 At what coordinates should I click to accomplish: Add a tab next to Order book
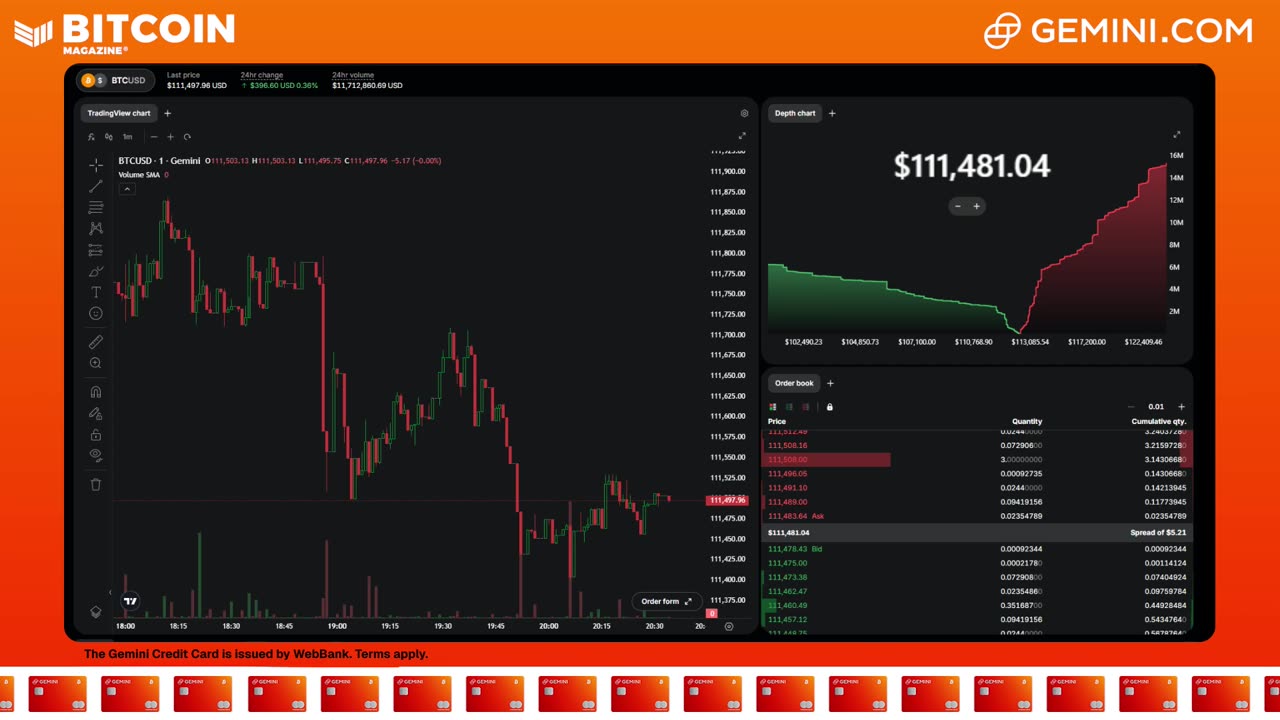[x=830, y=383]
